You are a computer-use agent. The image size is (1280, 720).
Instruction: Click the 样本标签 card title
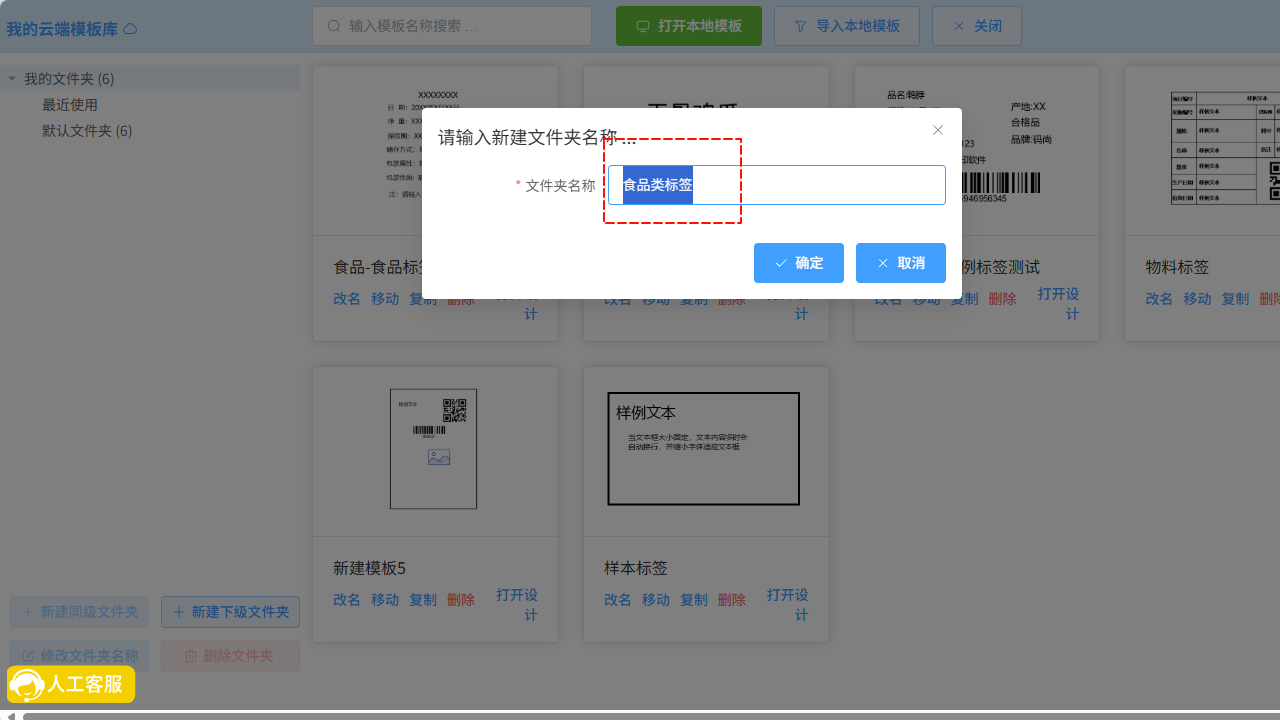(x=636, y=568)
